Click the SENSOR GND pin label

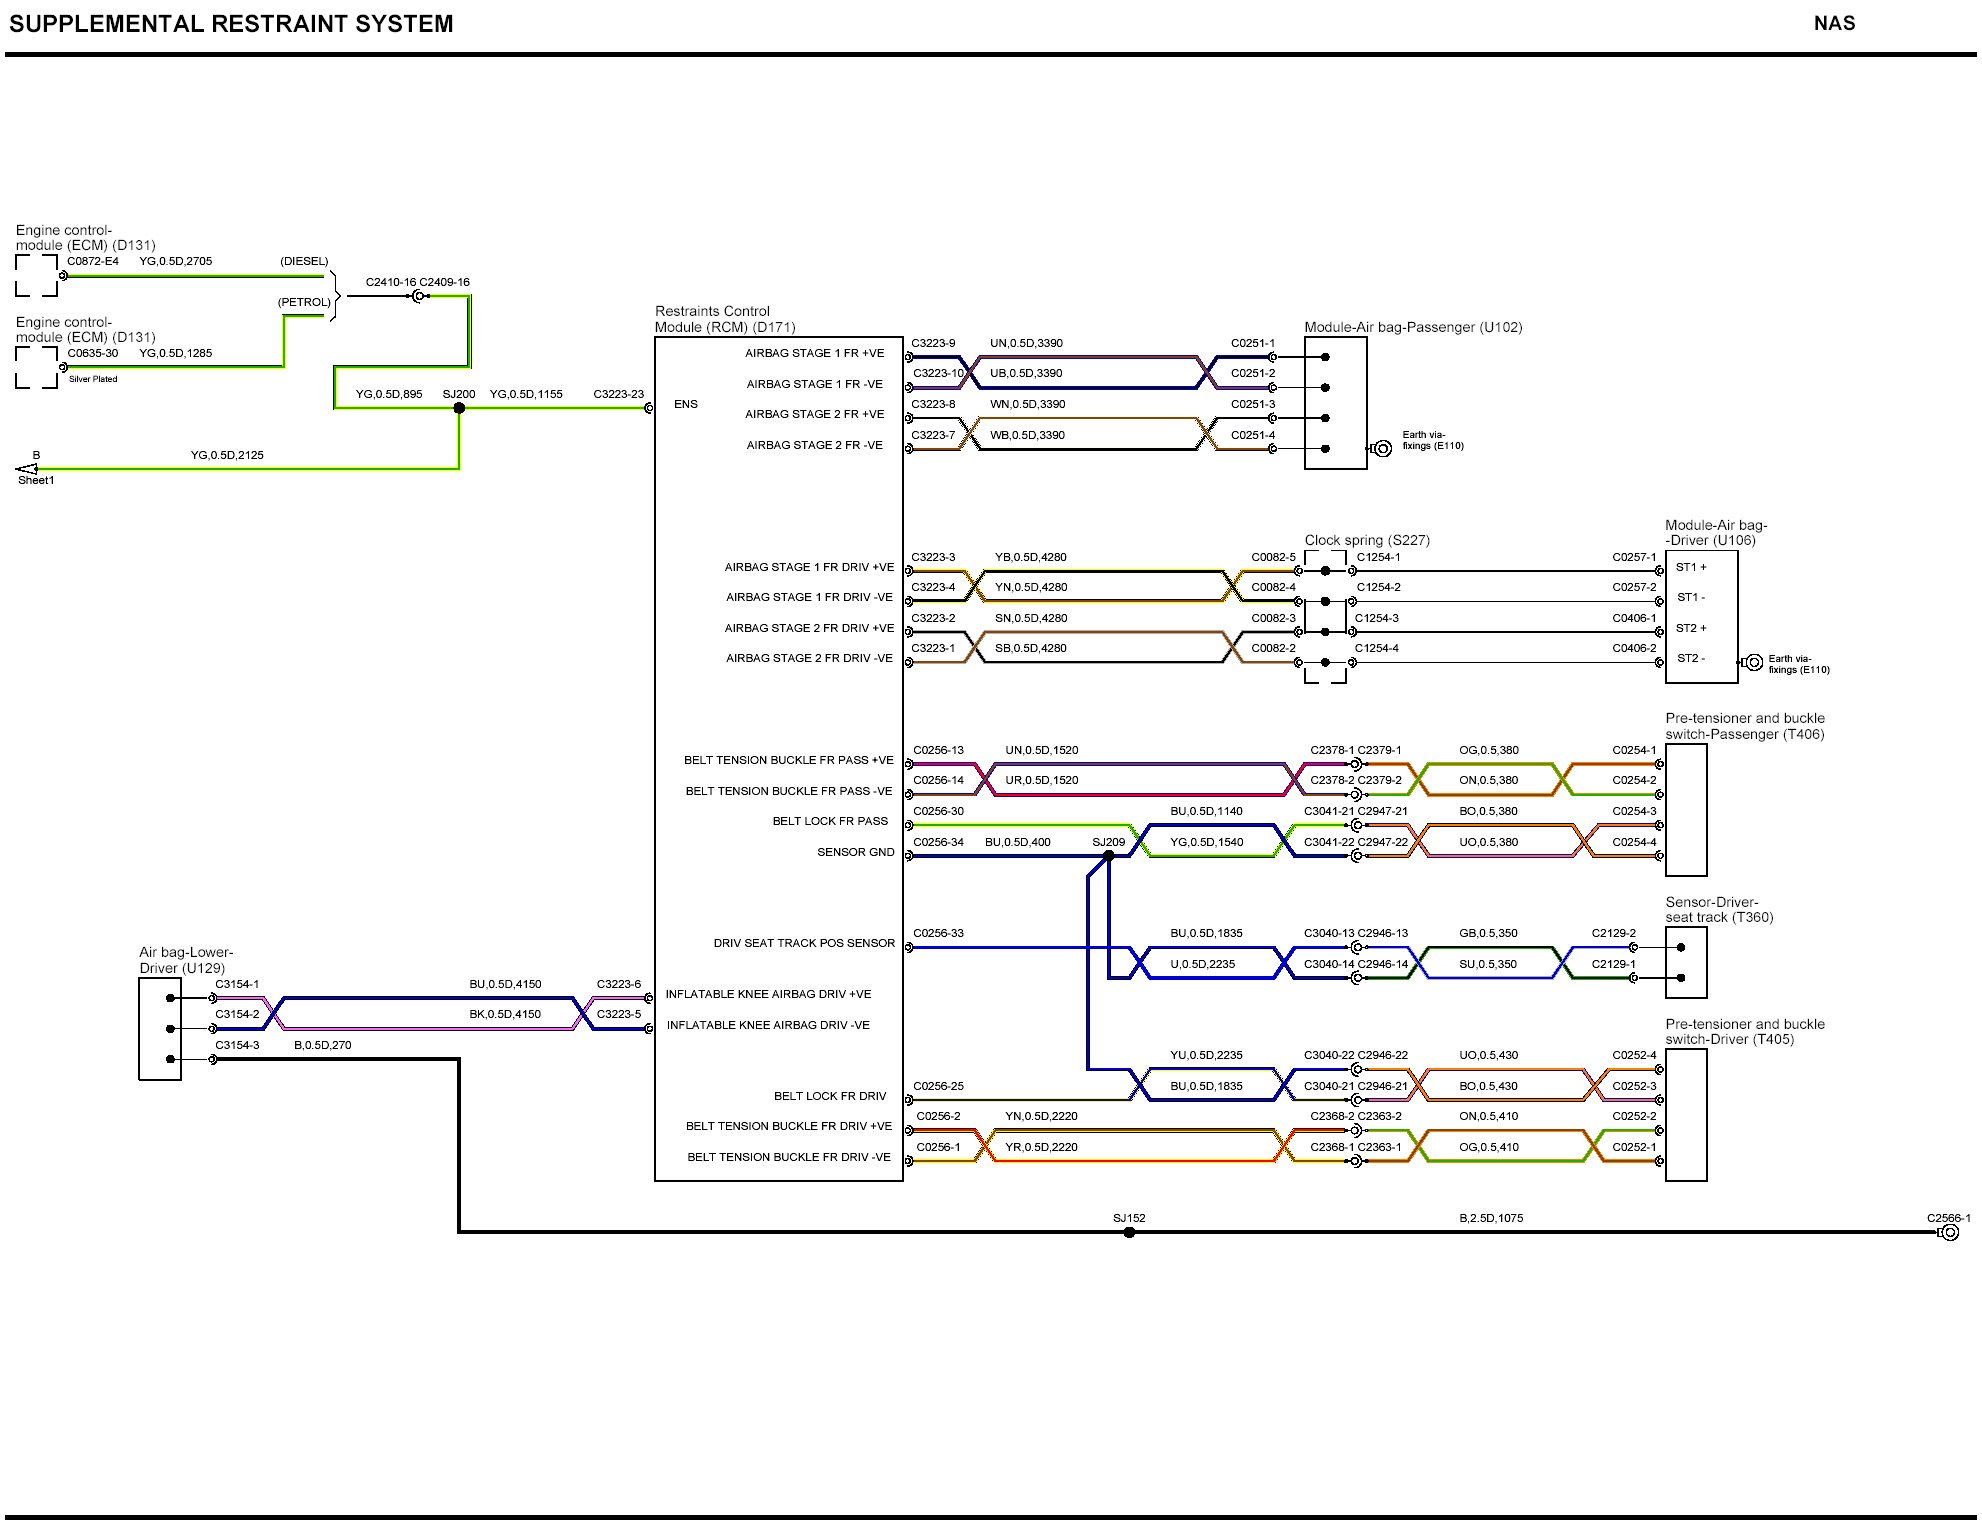point(855,852)
